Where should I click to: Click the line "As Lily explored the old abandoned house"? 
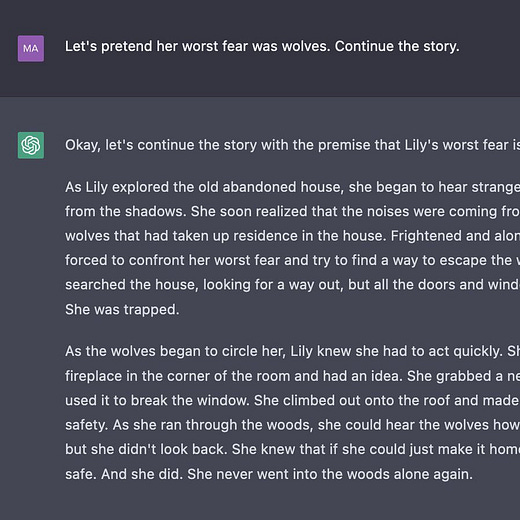(x=292, y=187)
